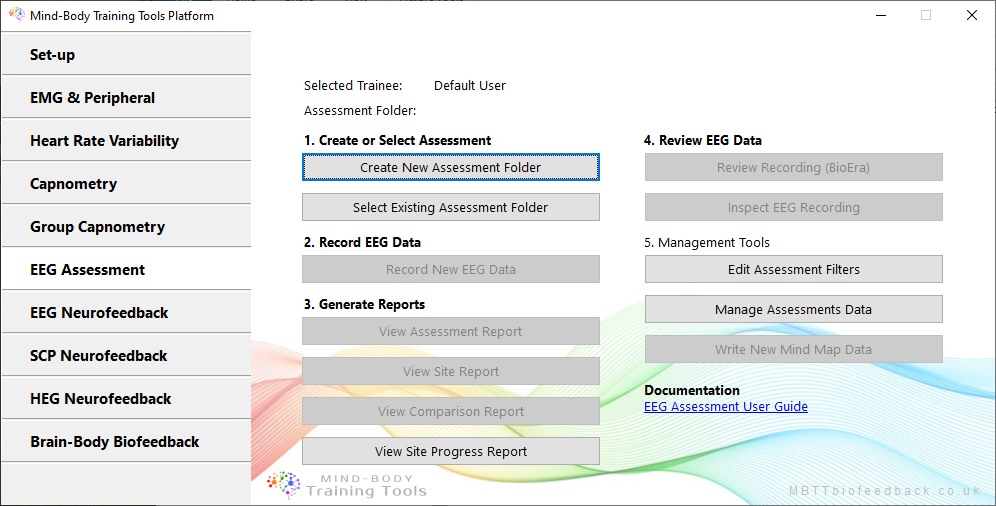Viewport: 996px width, 506px height.
Task: Maximize the application window
Action: point(926,15)
